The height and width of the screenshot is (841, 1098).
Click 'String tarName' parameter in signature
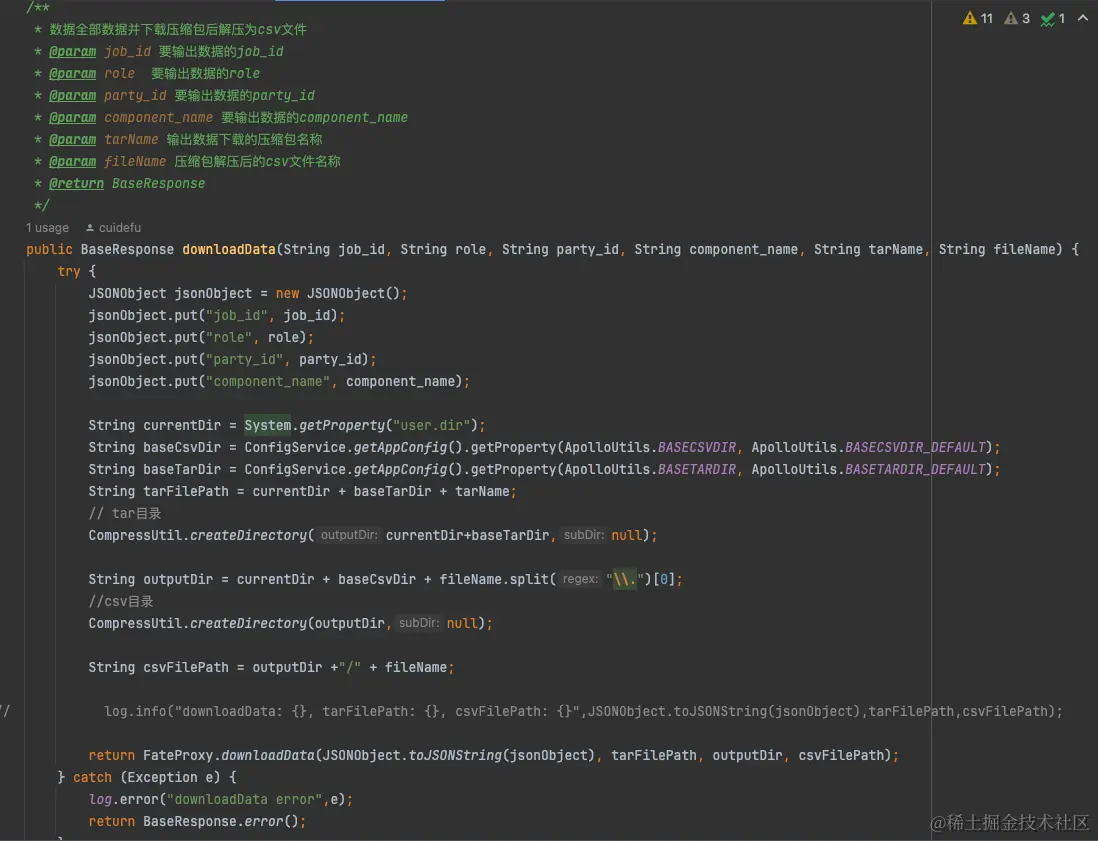pos(868,249)
